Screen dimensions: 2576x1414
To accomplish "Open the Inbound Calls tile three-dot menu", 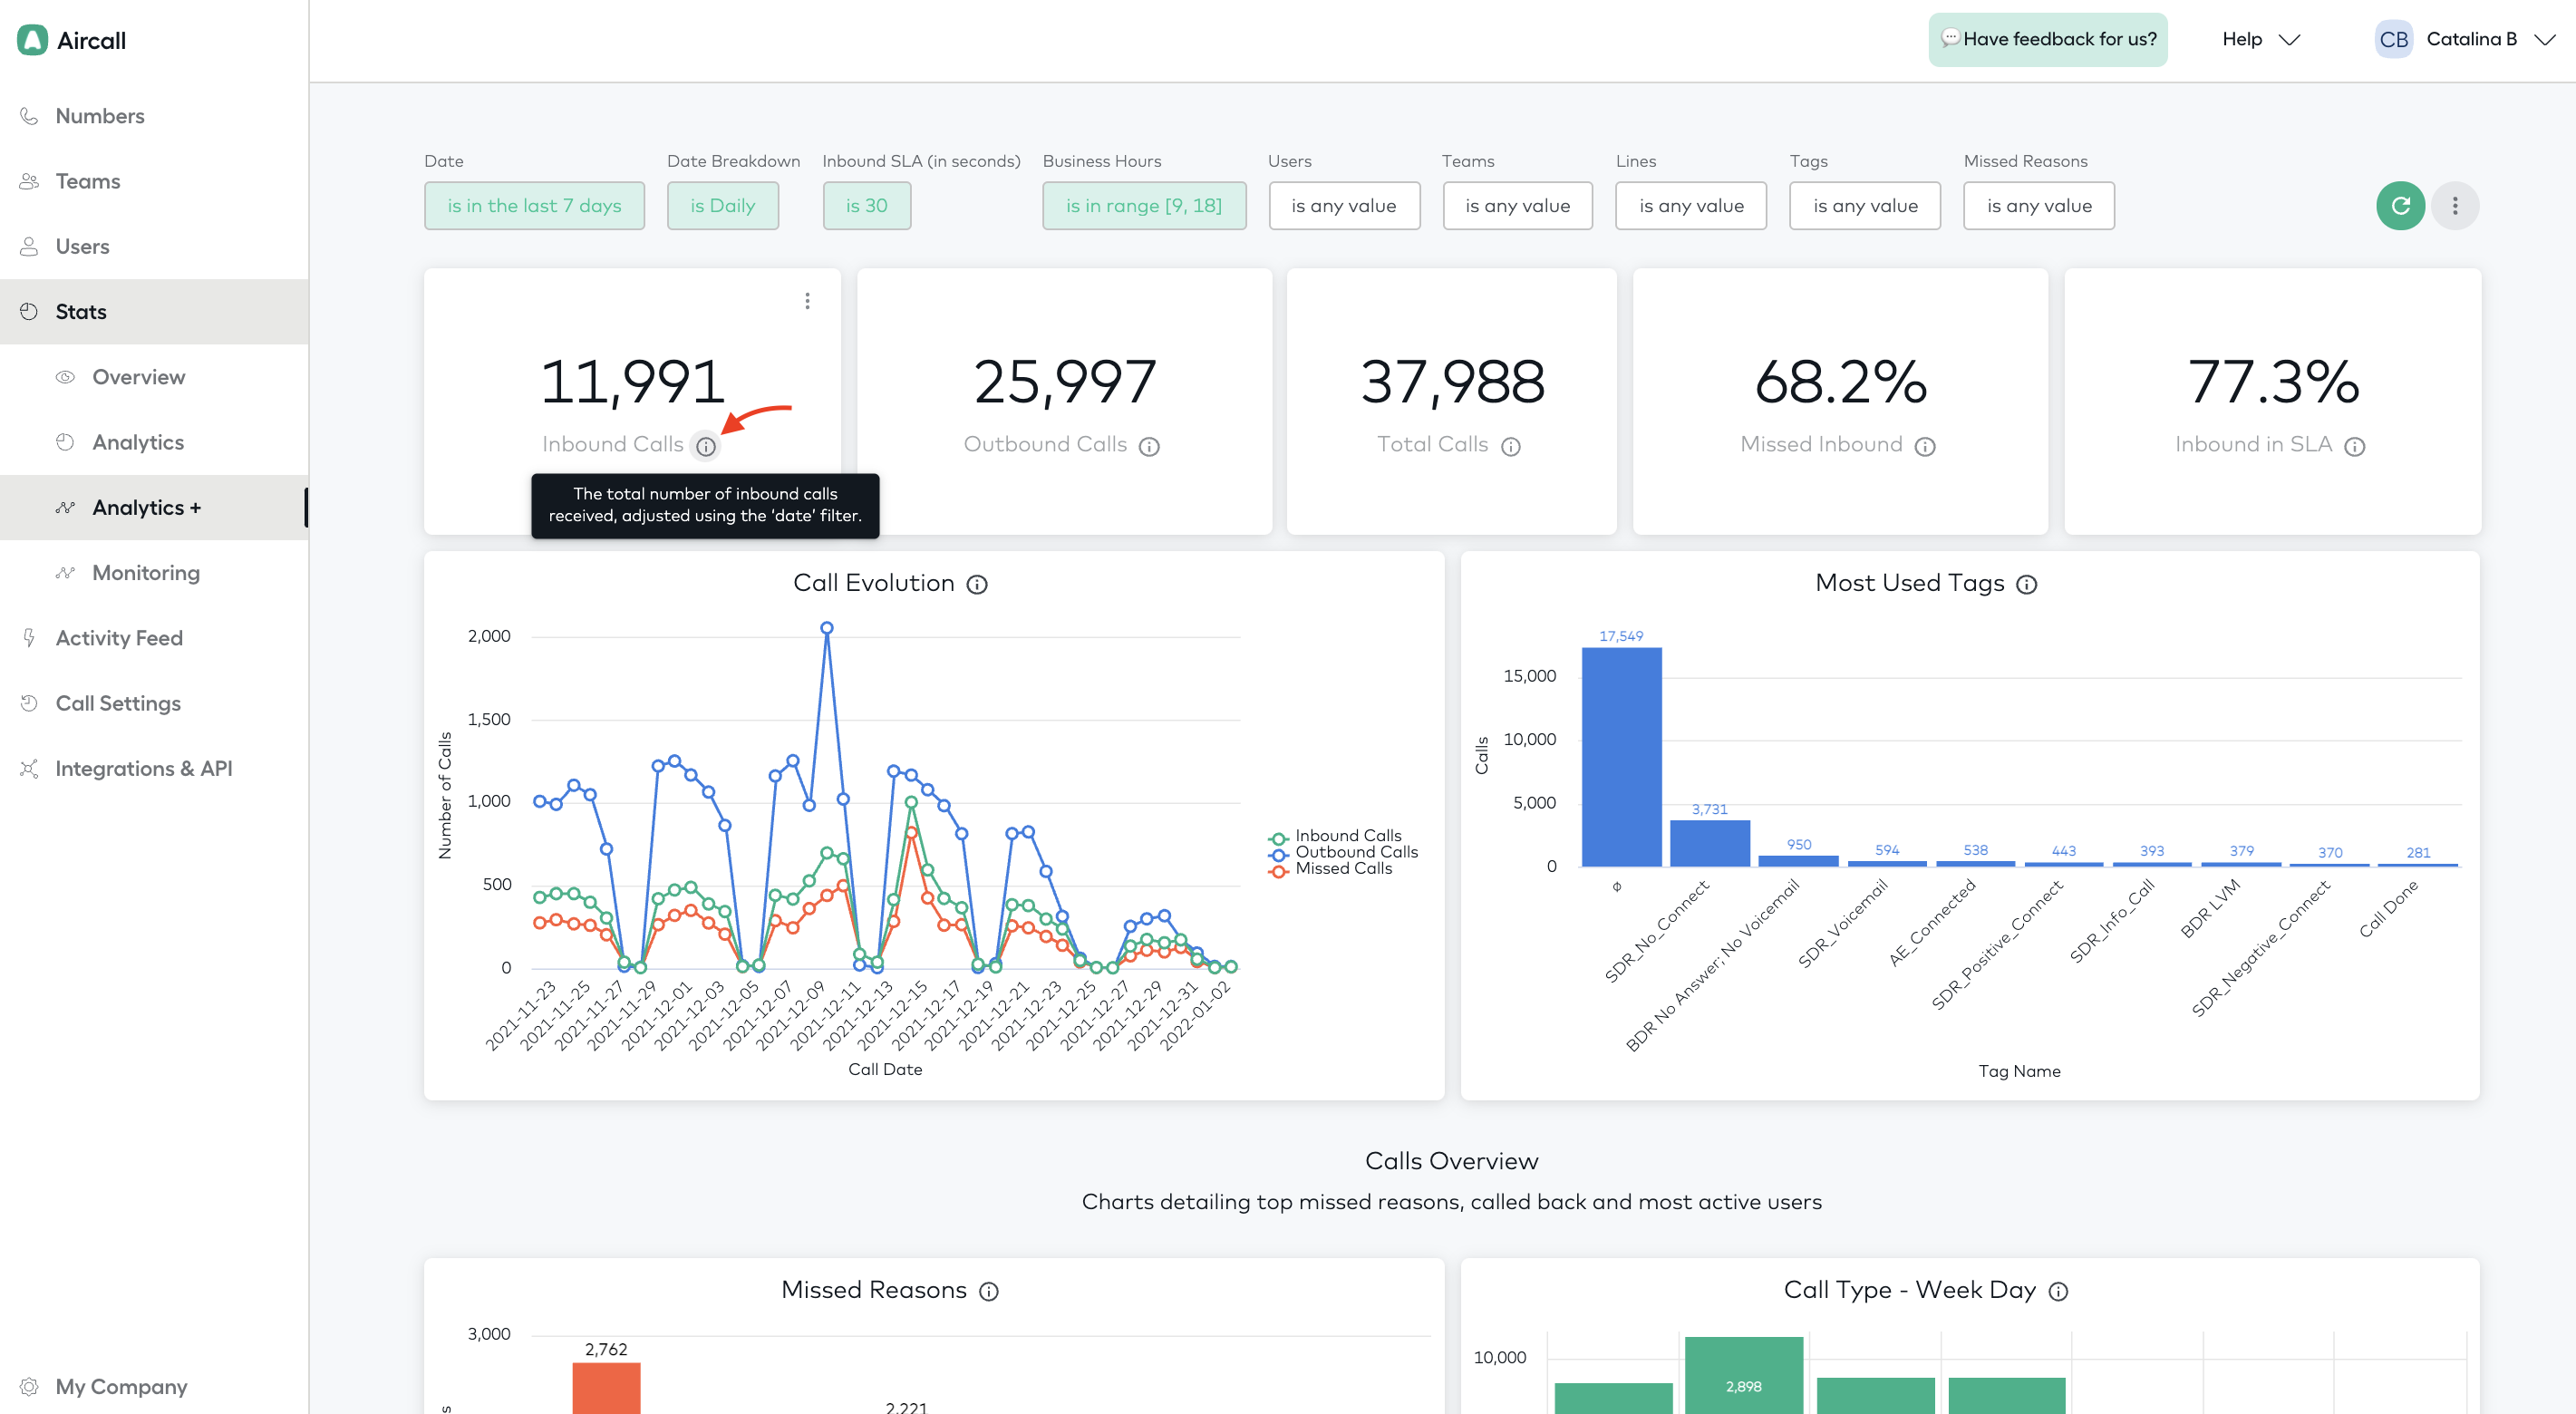I will click(807, 301).
